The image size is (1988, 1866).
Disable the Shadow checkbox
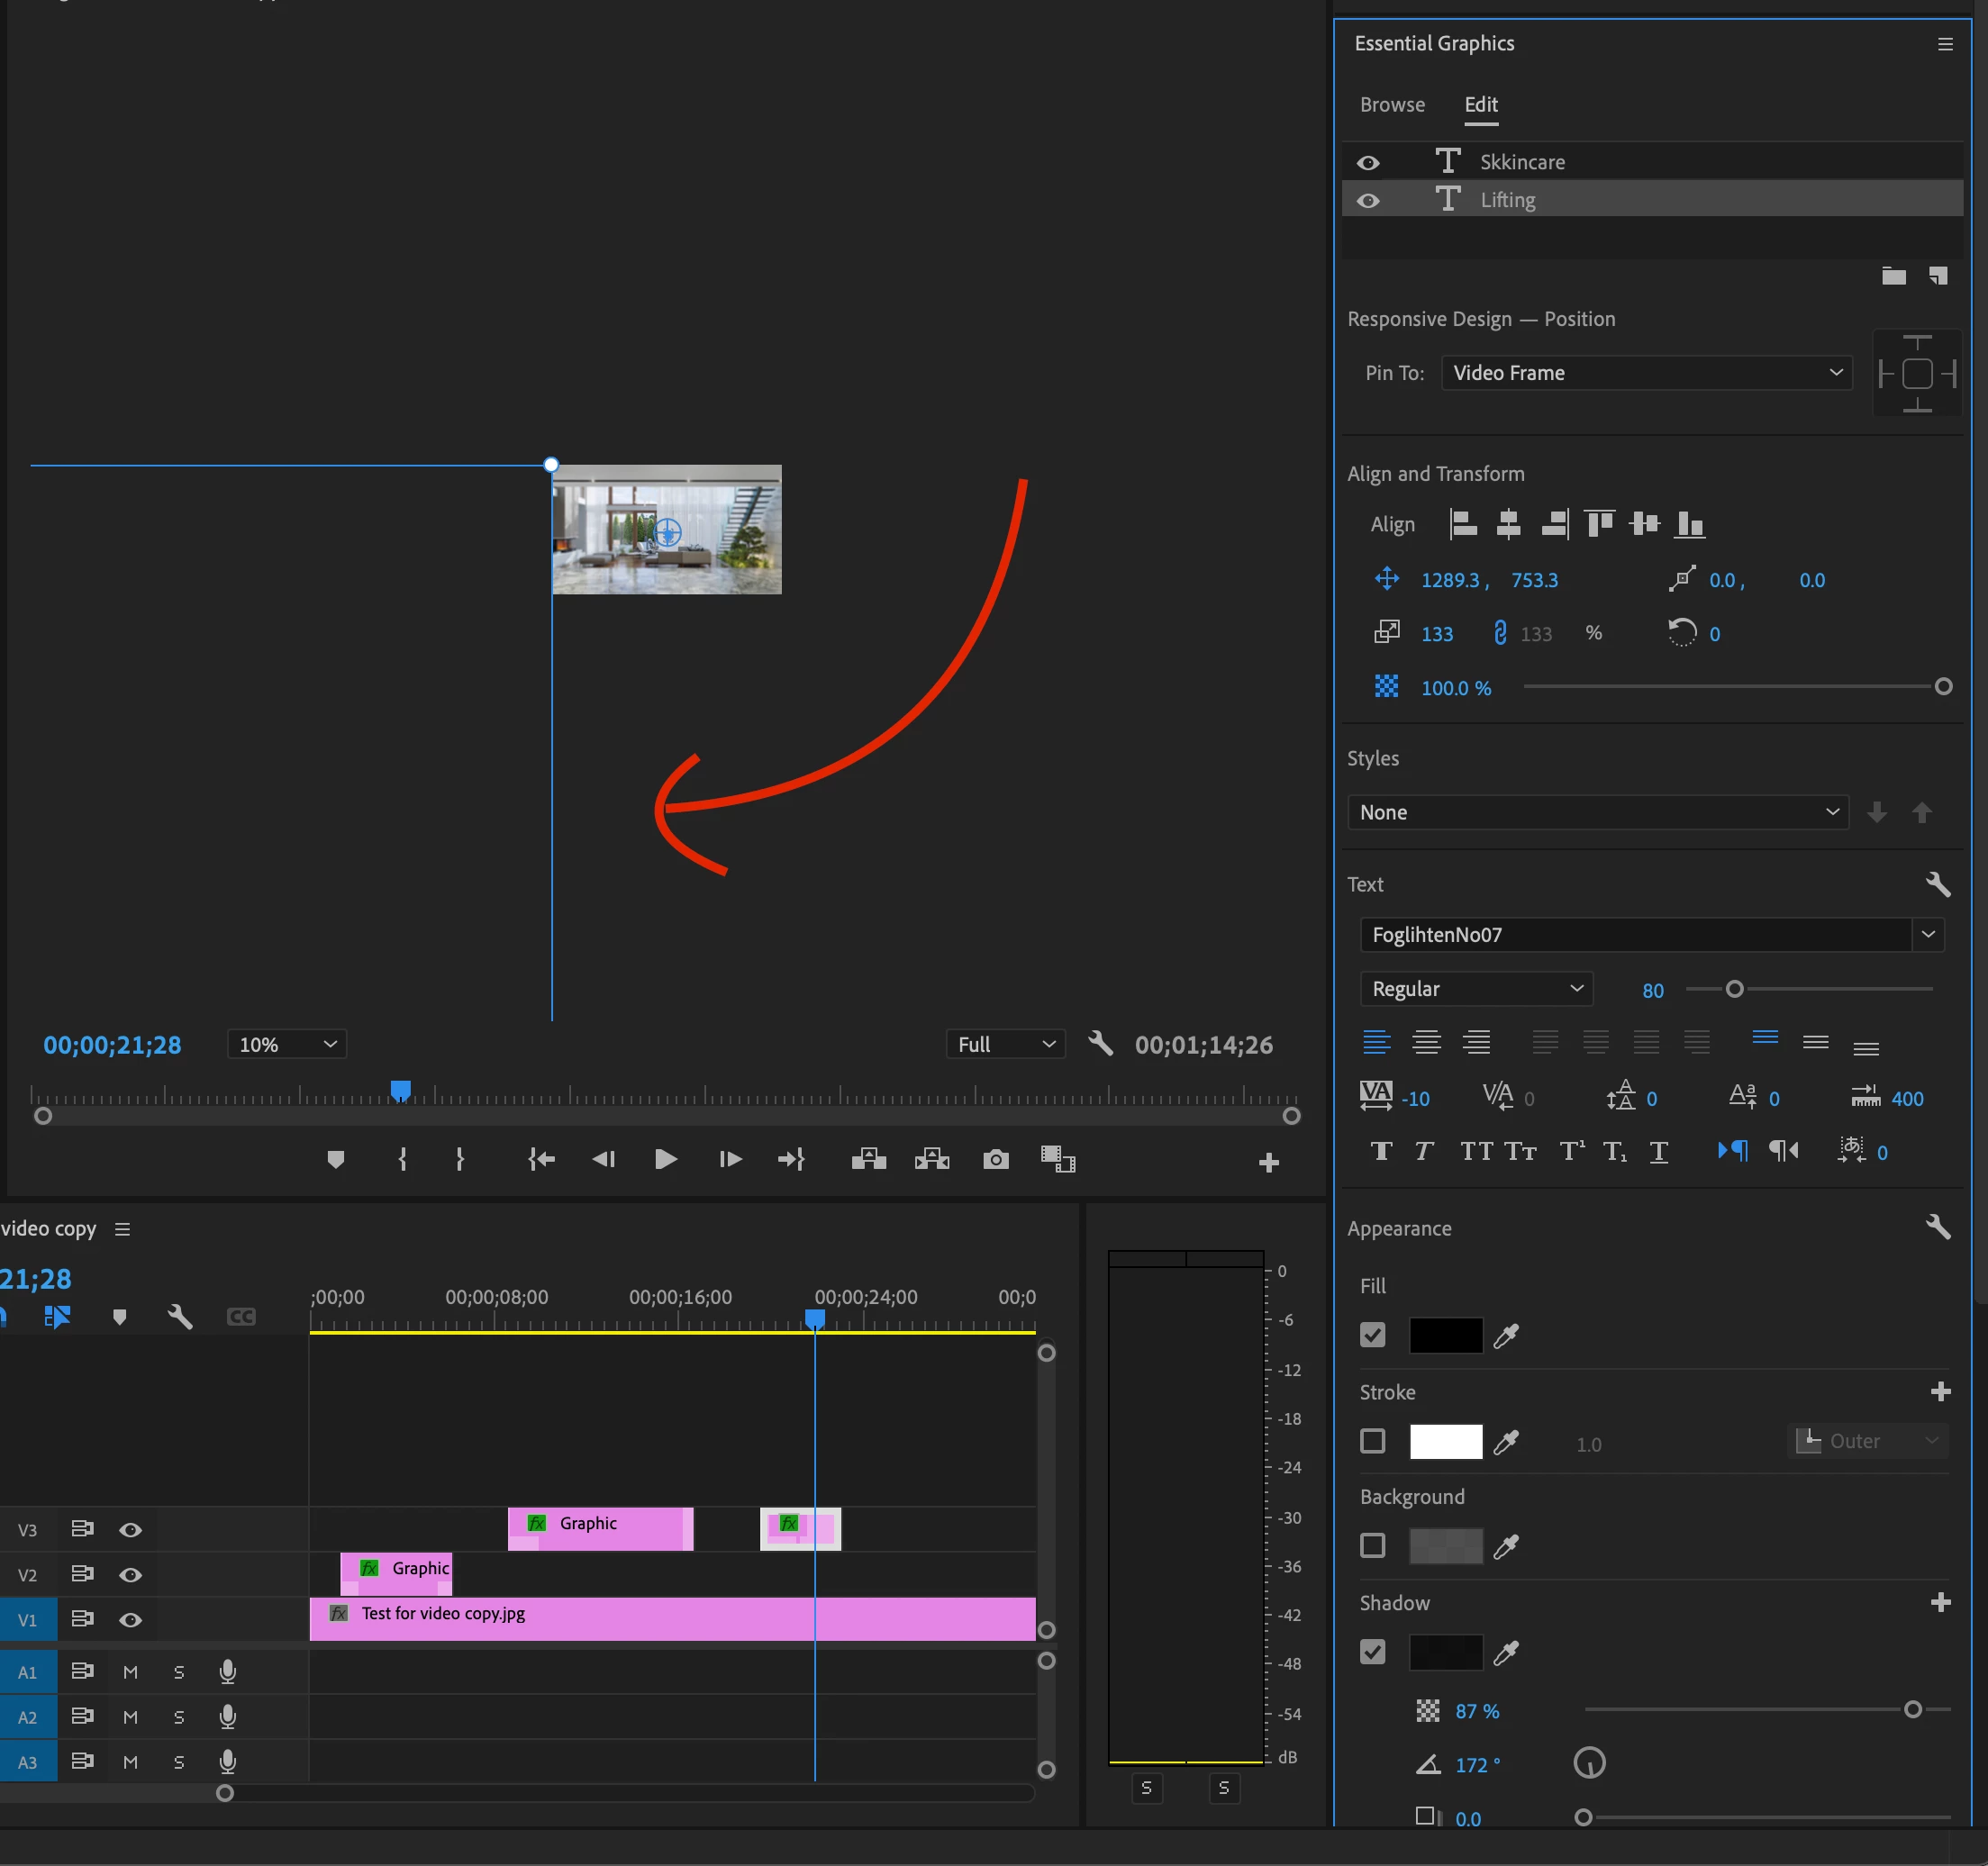tap(1373, 1652)
